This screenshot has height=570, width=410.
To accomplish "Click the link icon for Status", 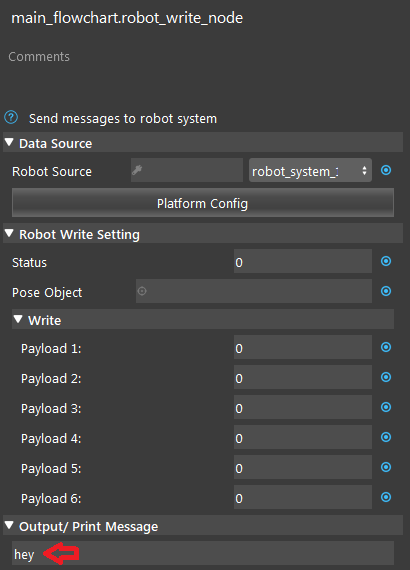I will point(386,261).
